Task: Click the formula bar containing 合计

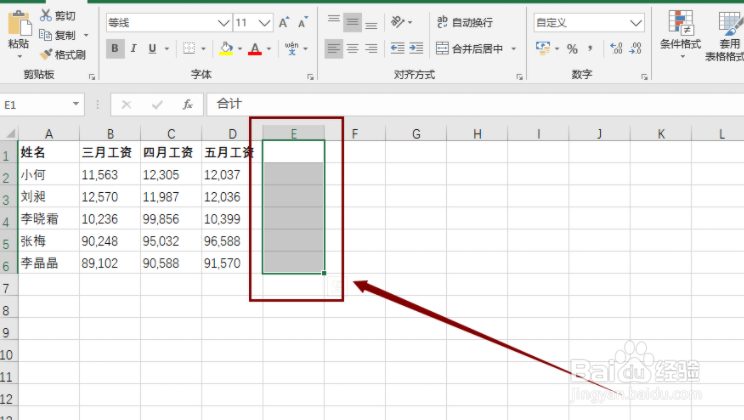Action: (475, 104)
